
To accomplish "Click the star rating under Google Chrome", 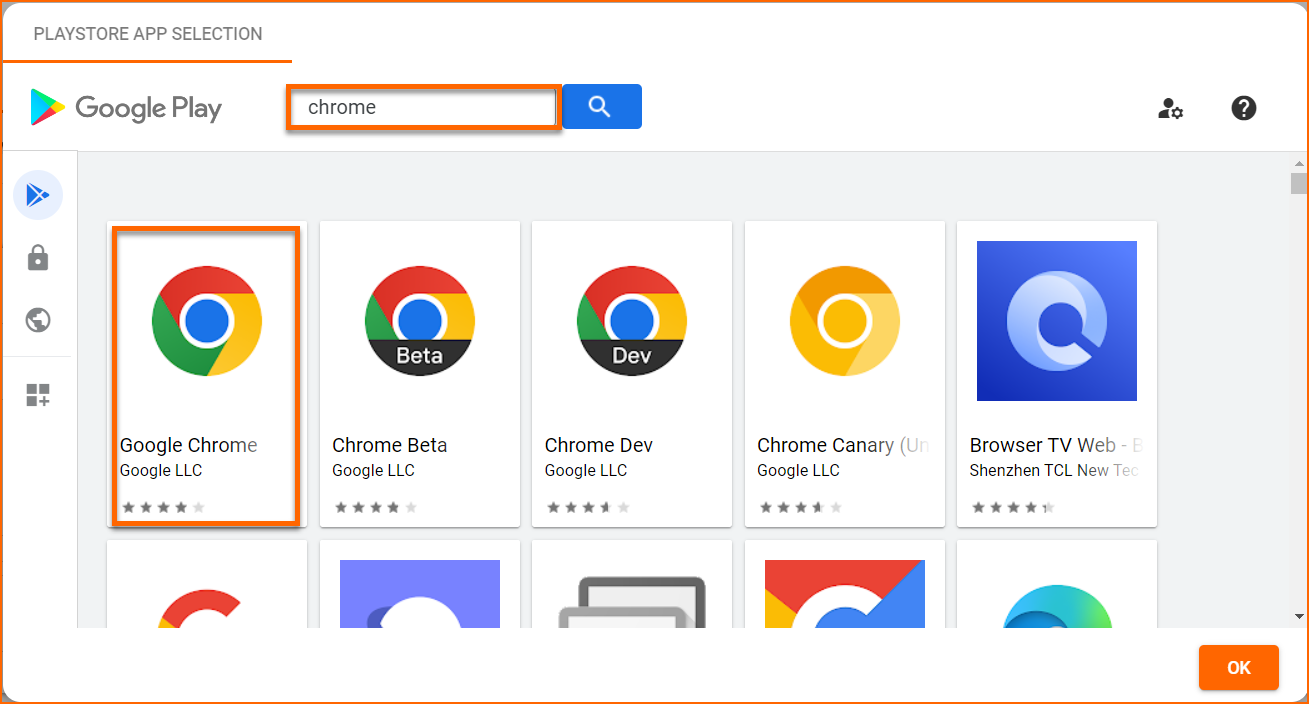I will tap(163, 508).
